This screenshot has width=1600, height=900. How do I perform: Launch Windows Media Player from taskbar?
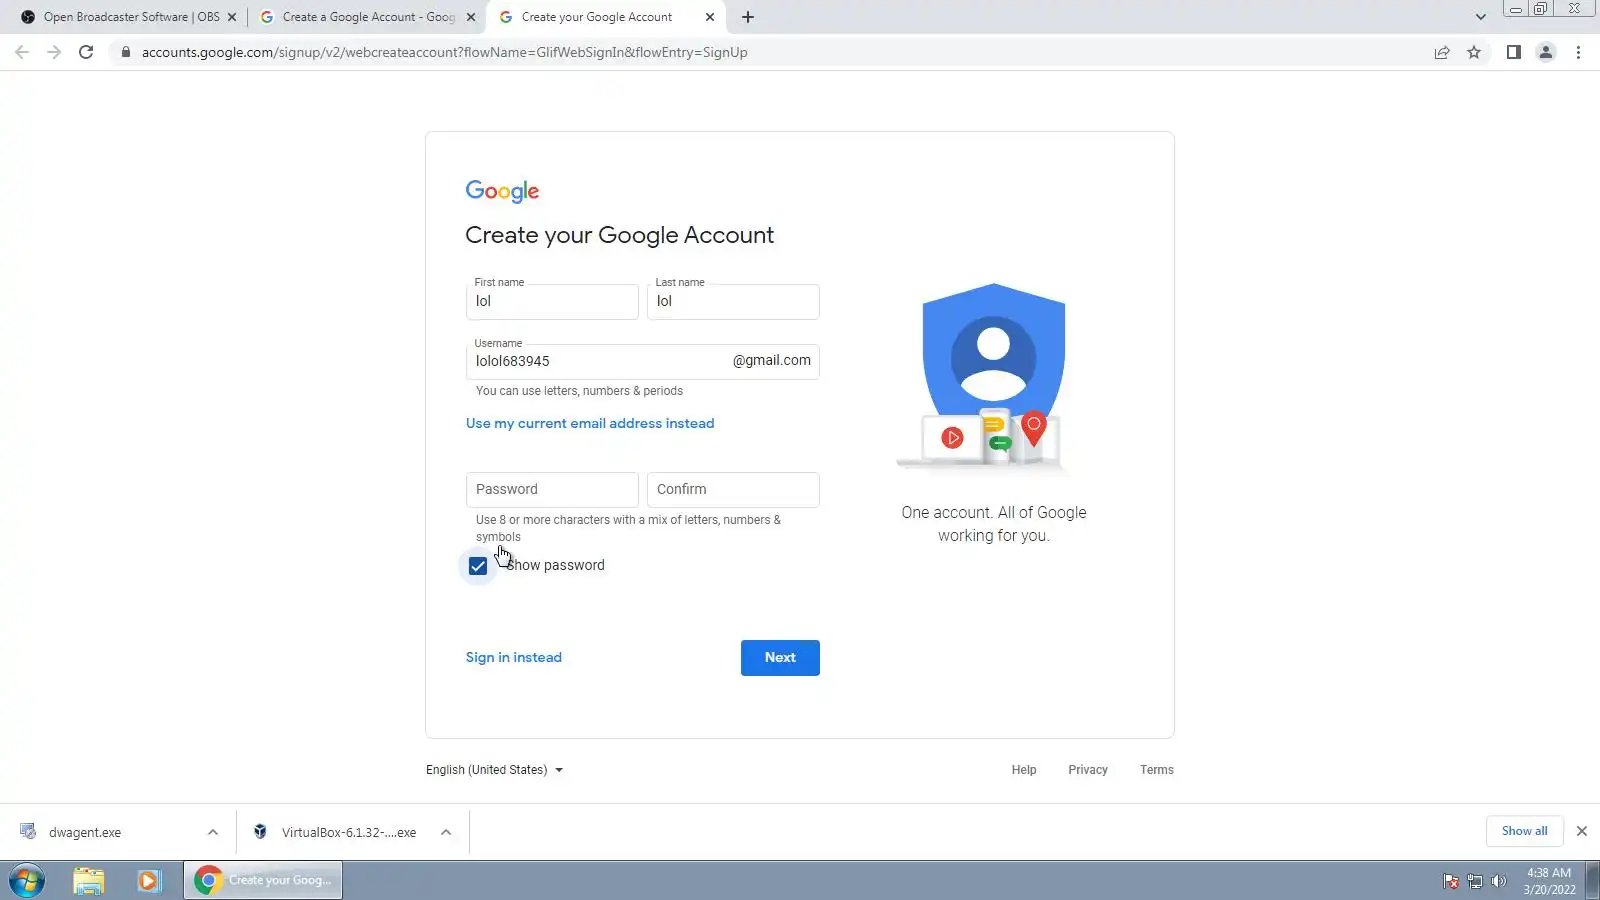[149, 881]
